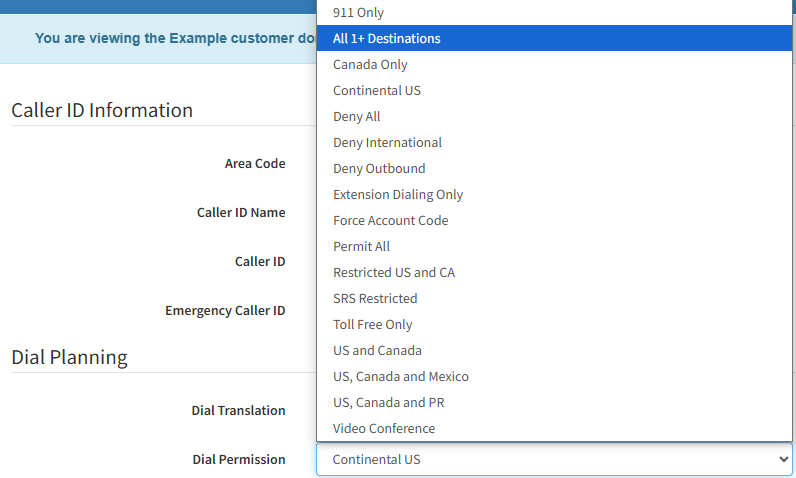Click the Dial Permission chevron arrow

(783, 459)
